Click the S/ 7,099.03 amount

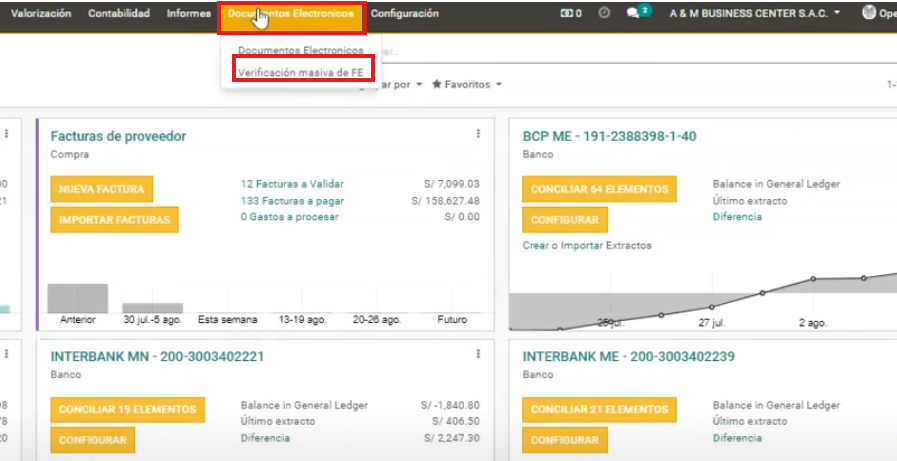451,184
